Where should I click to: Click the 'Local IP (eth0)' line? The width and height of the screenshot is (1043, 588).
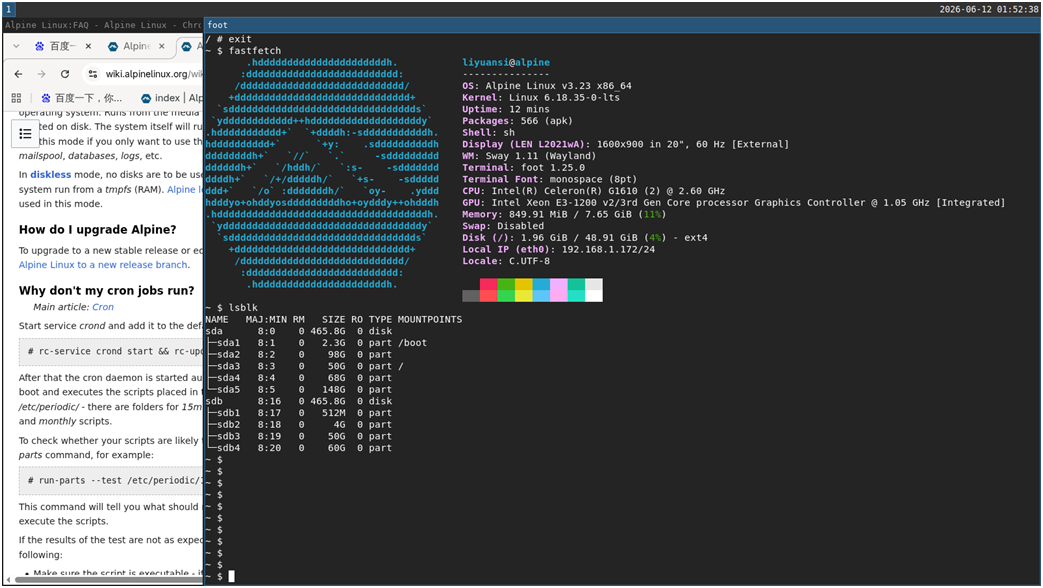point(558,249)
